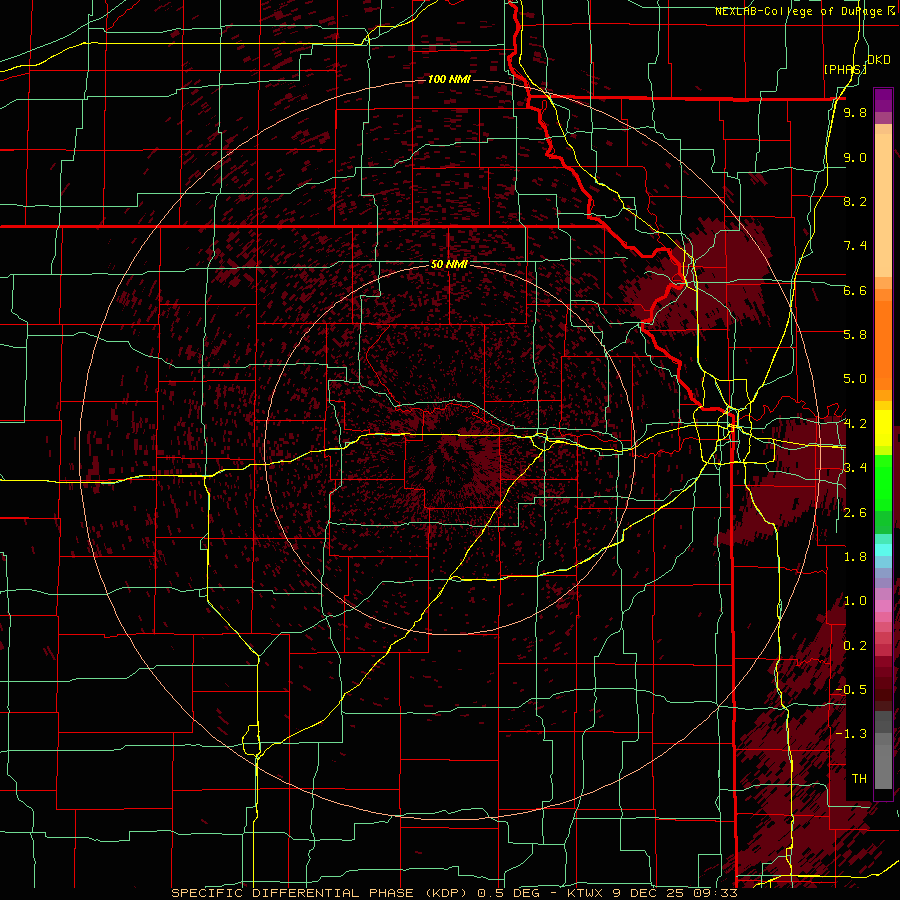Click the "100 NMI" range ring label
The width and height of the screenshot is (900, 900).
tap(449, 79)
